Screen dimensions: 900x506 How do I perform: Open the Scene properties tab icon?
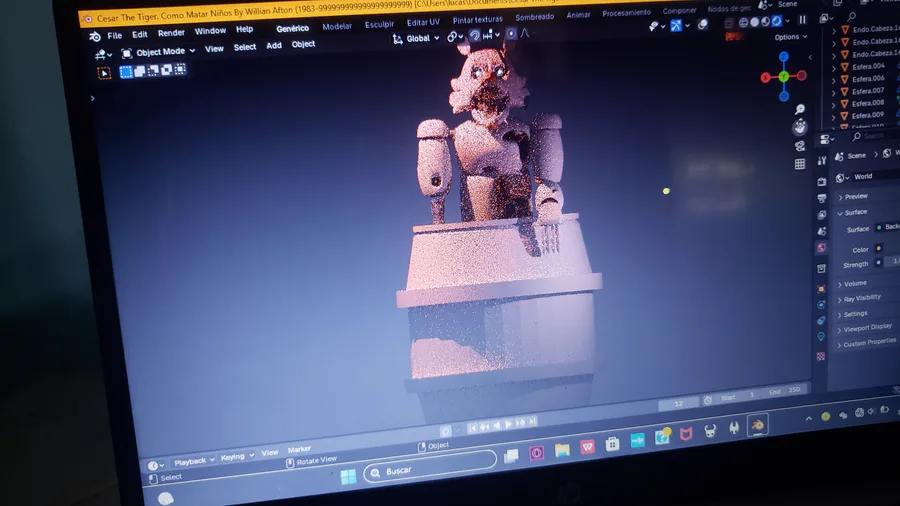pyautogui.click(x=822, y=231)
